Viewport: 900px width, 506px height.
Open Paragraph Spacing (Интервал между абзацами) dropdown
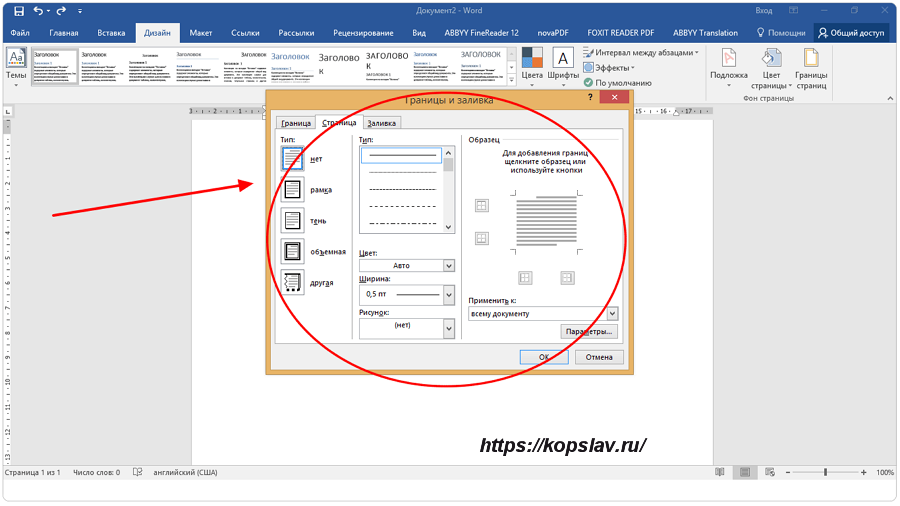click(x=641, y=52)
